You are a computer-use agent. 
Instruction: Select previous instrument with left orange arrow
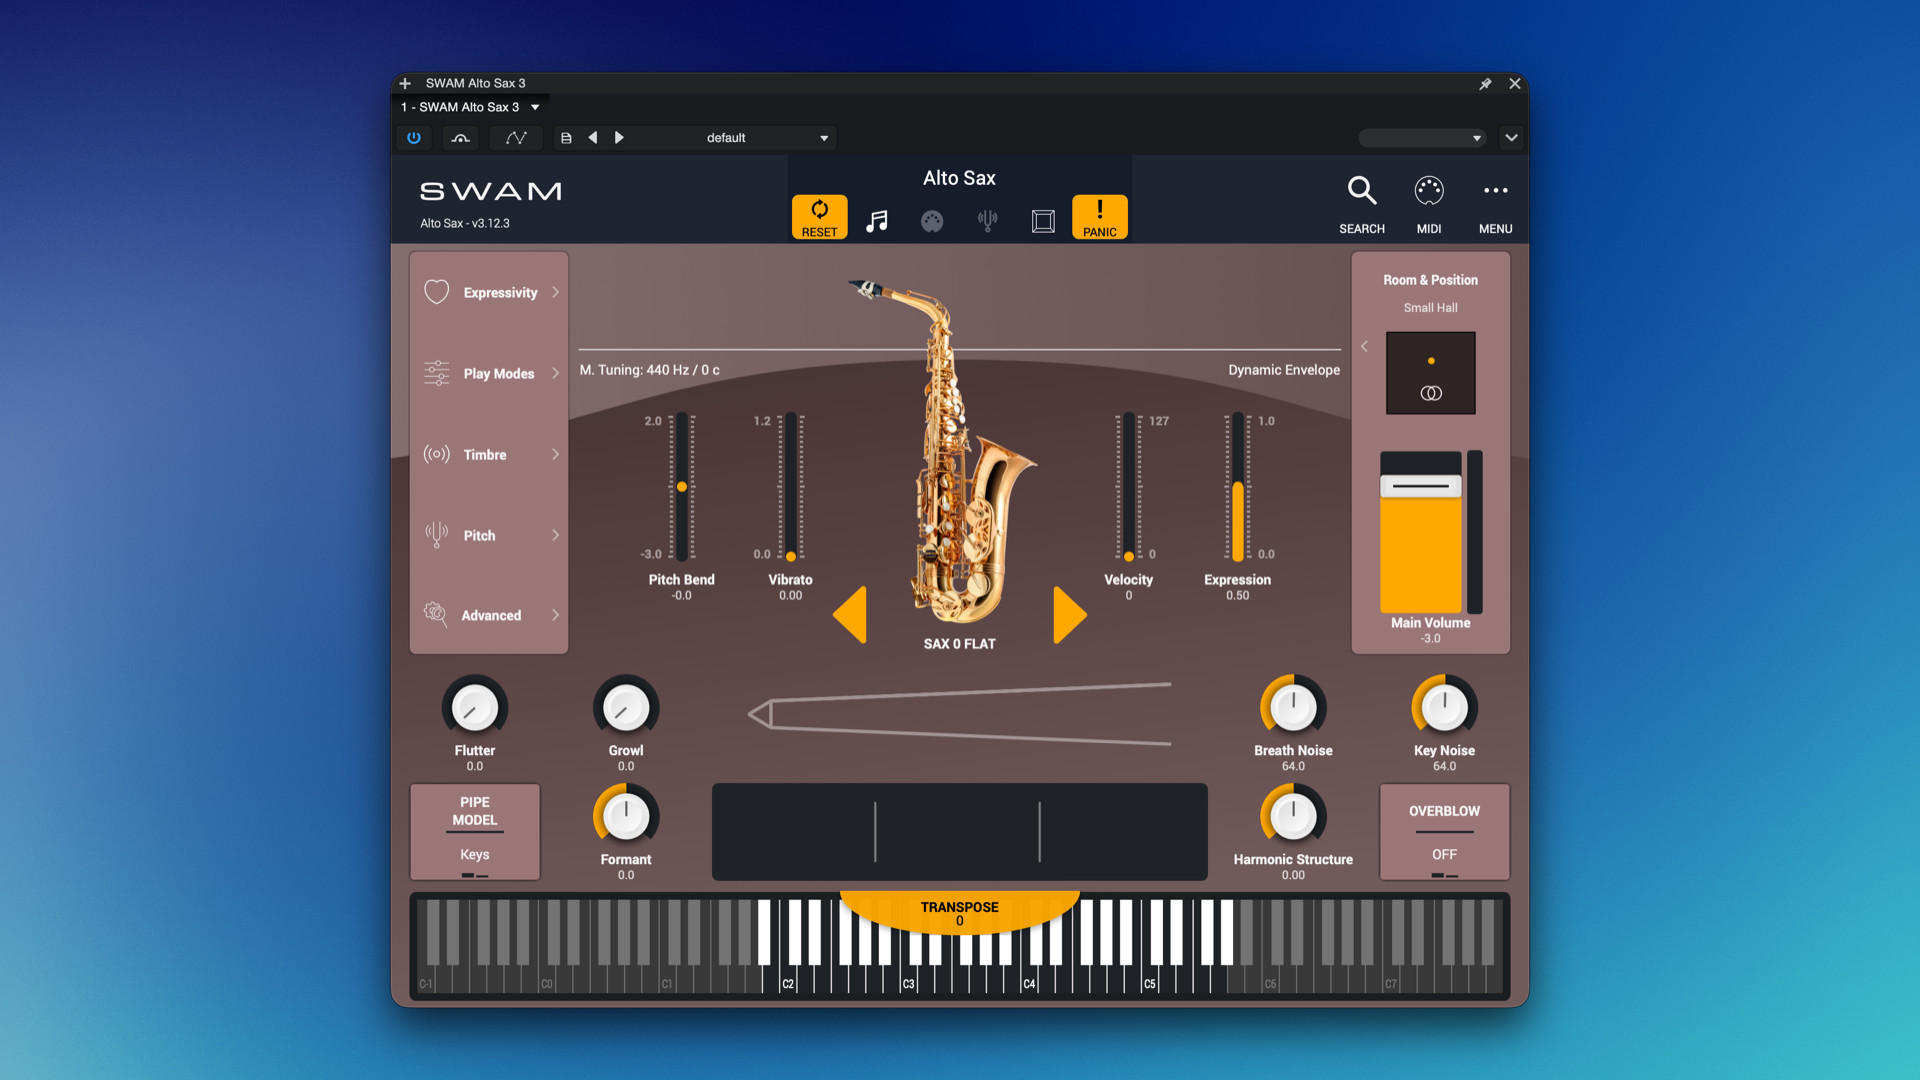pyautogui.click(x=850, y=614)
